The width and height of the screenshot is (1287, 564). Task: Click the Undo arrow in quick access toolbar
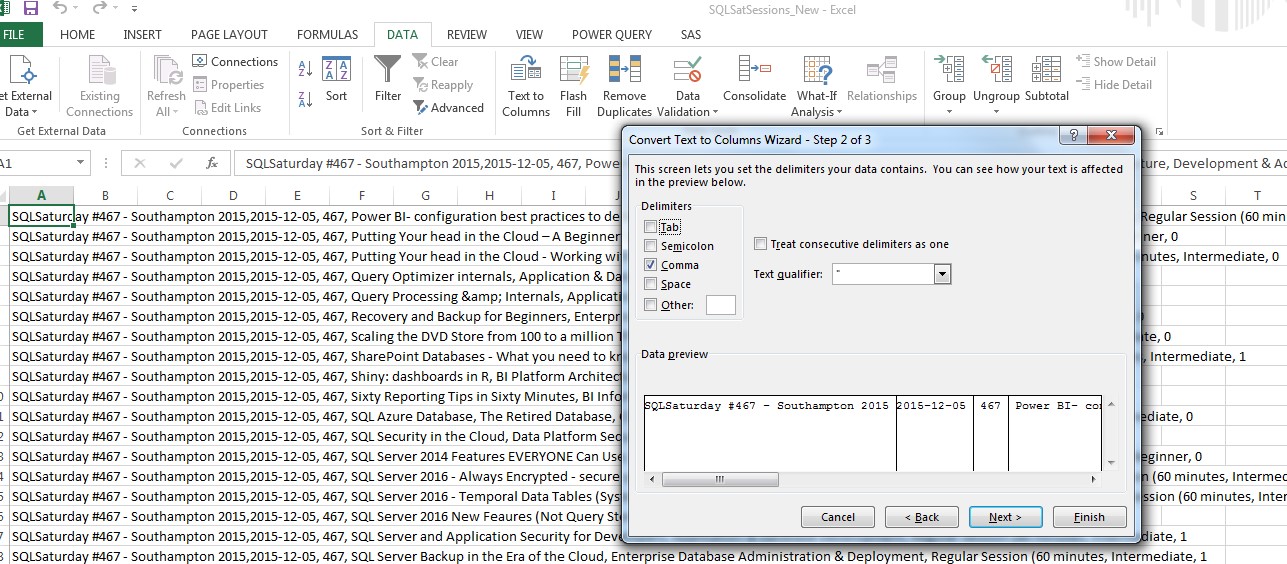(61, 9)
